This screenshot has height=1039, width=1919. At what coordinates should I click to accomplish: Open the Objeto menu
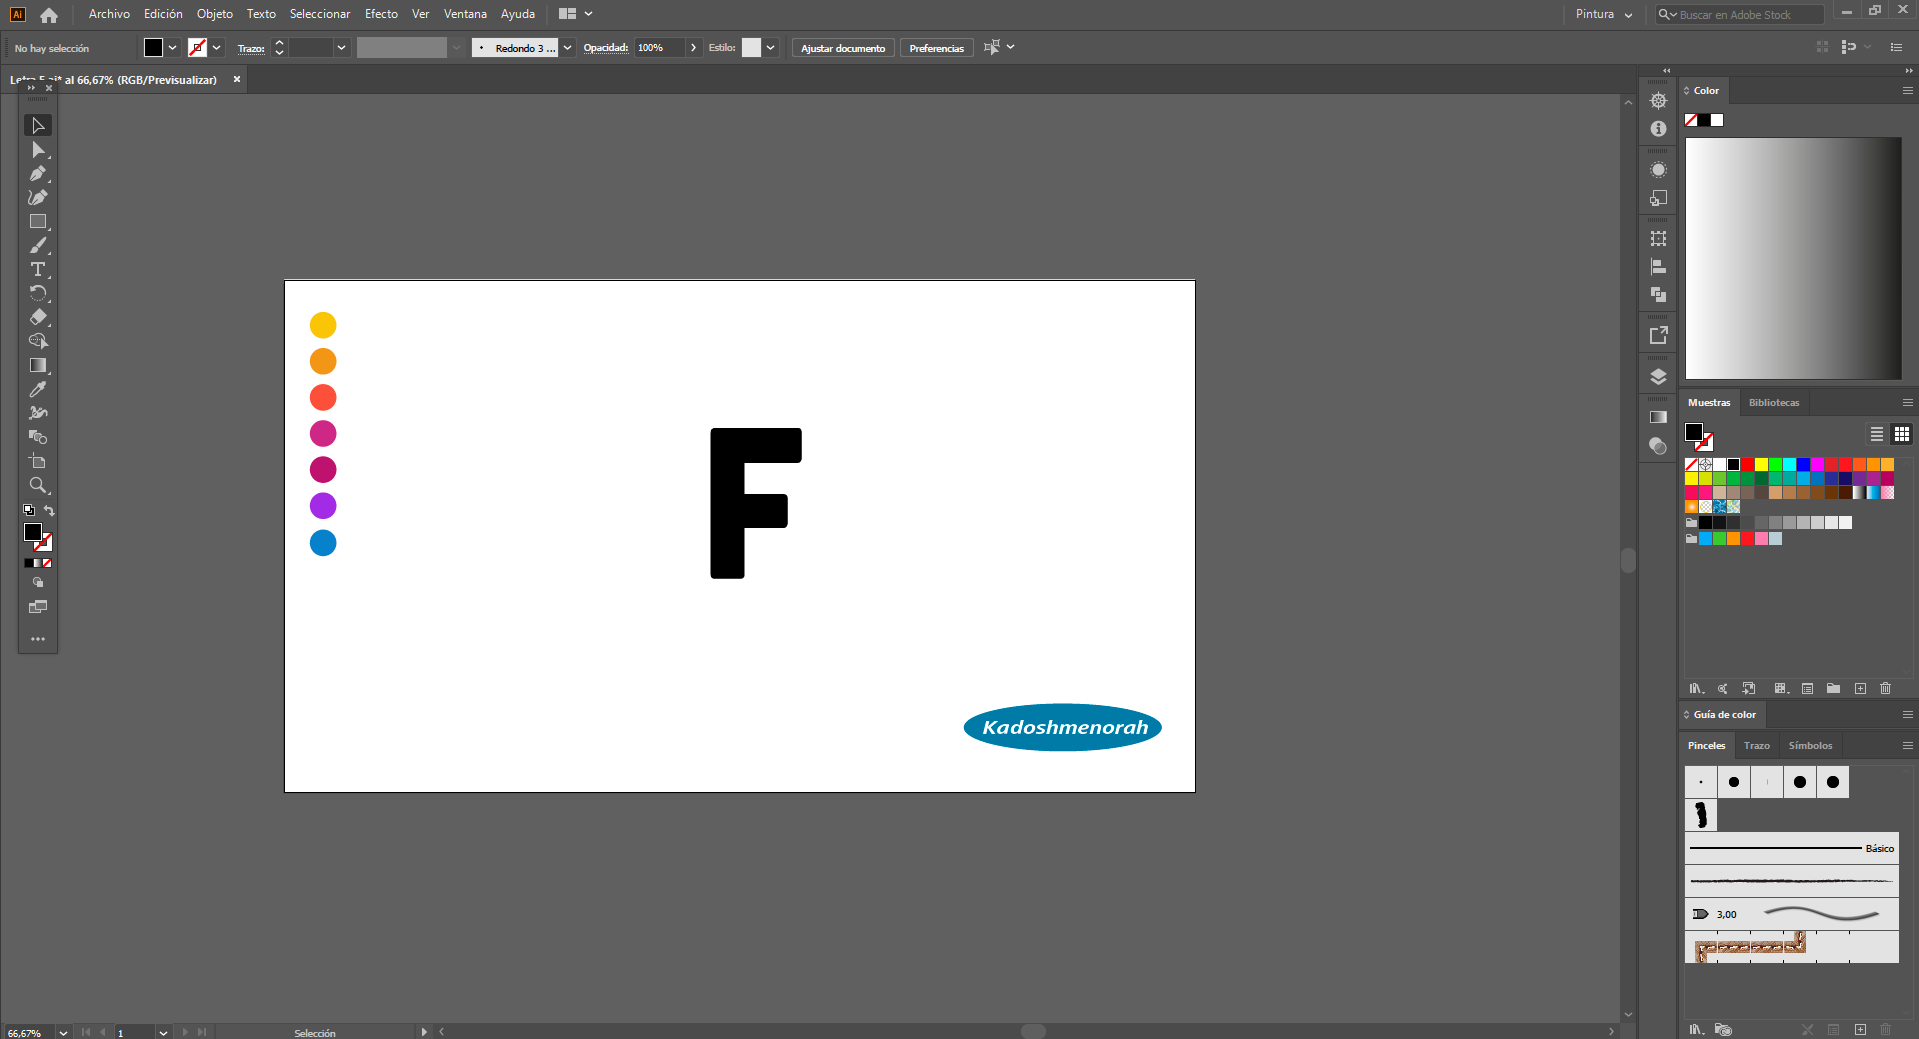pyautogui.click(x=215, y=14)
